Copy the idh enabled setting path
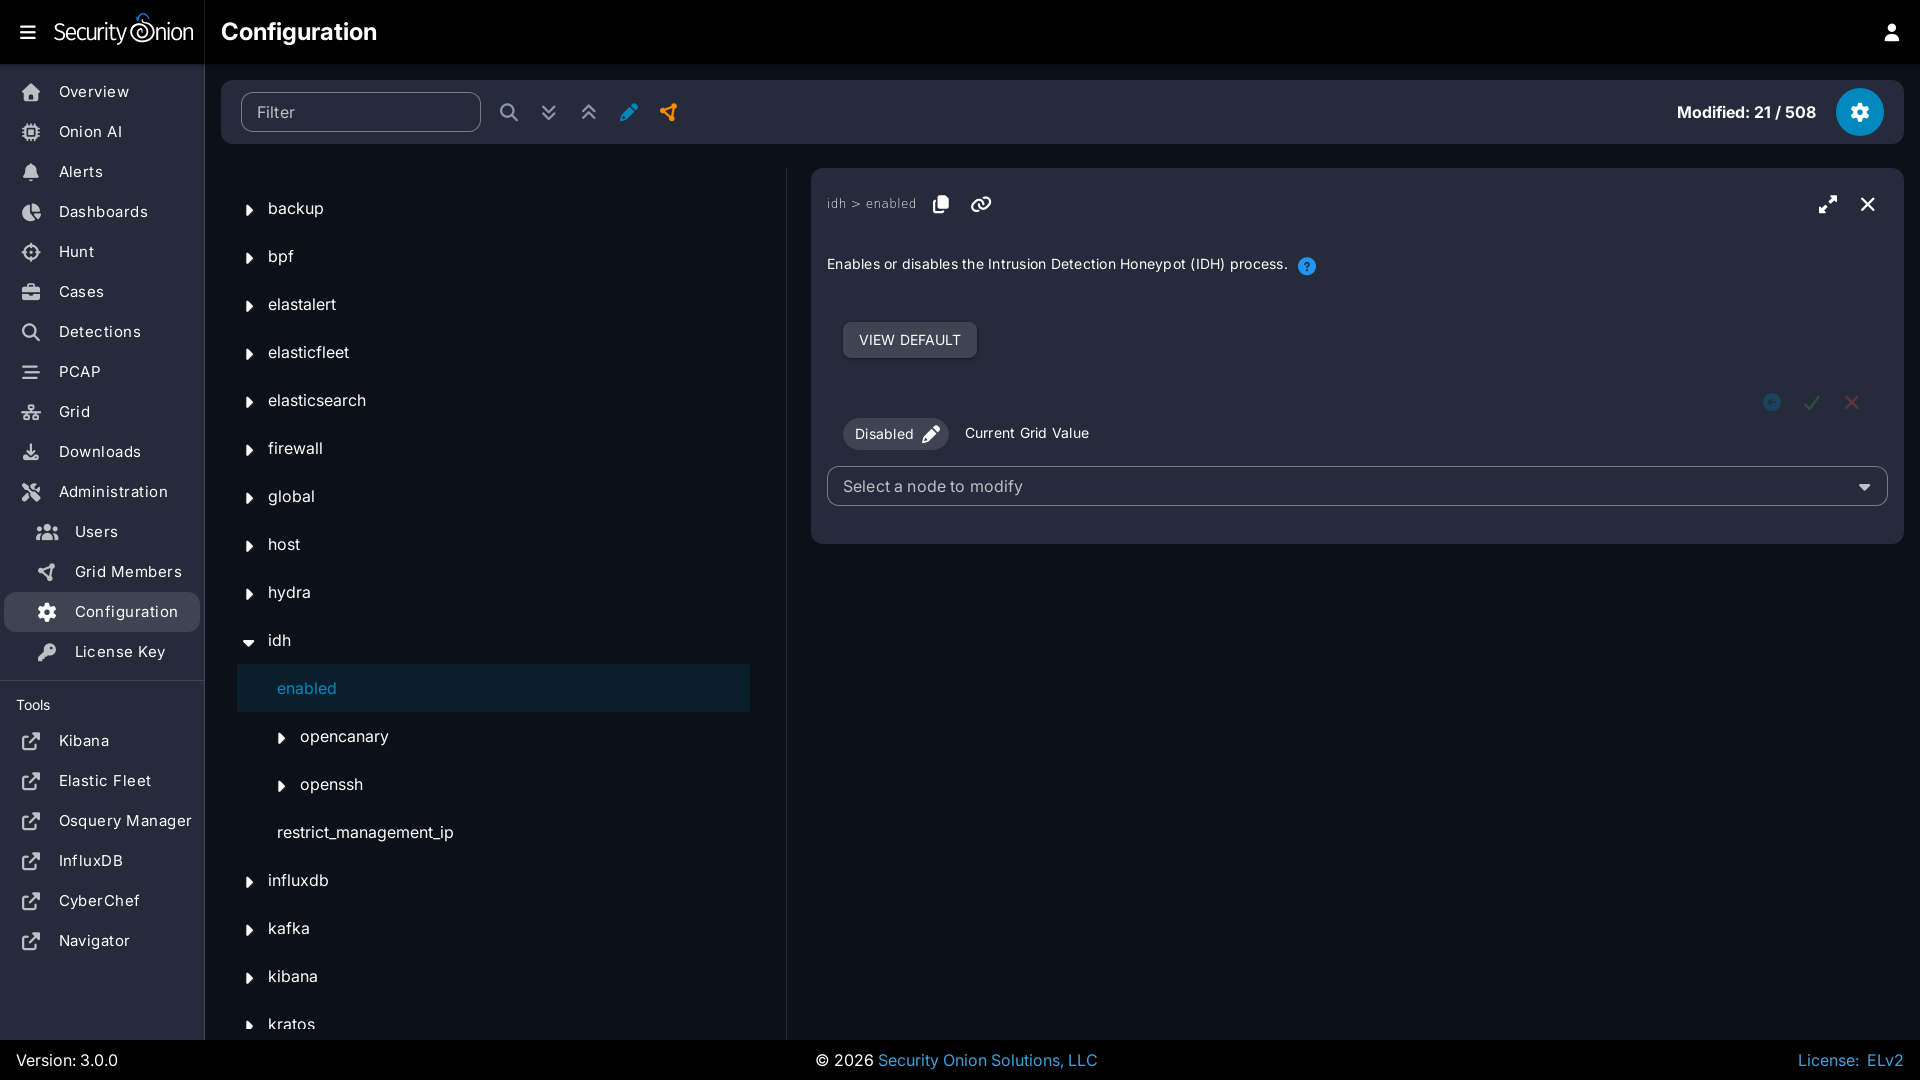The image size is (1920, 1080). click(940, 204)
